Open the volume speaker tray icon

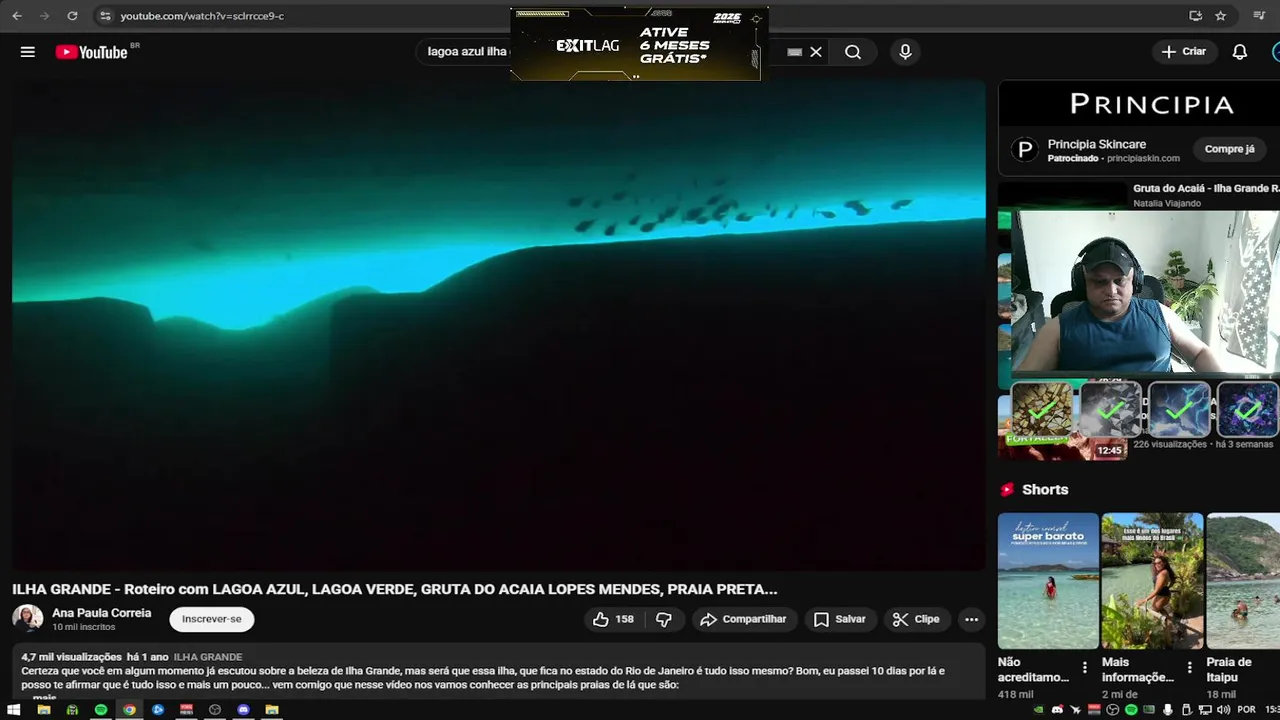(1222, 710)
